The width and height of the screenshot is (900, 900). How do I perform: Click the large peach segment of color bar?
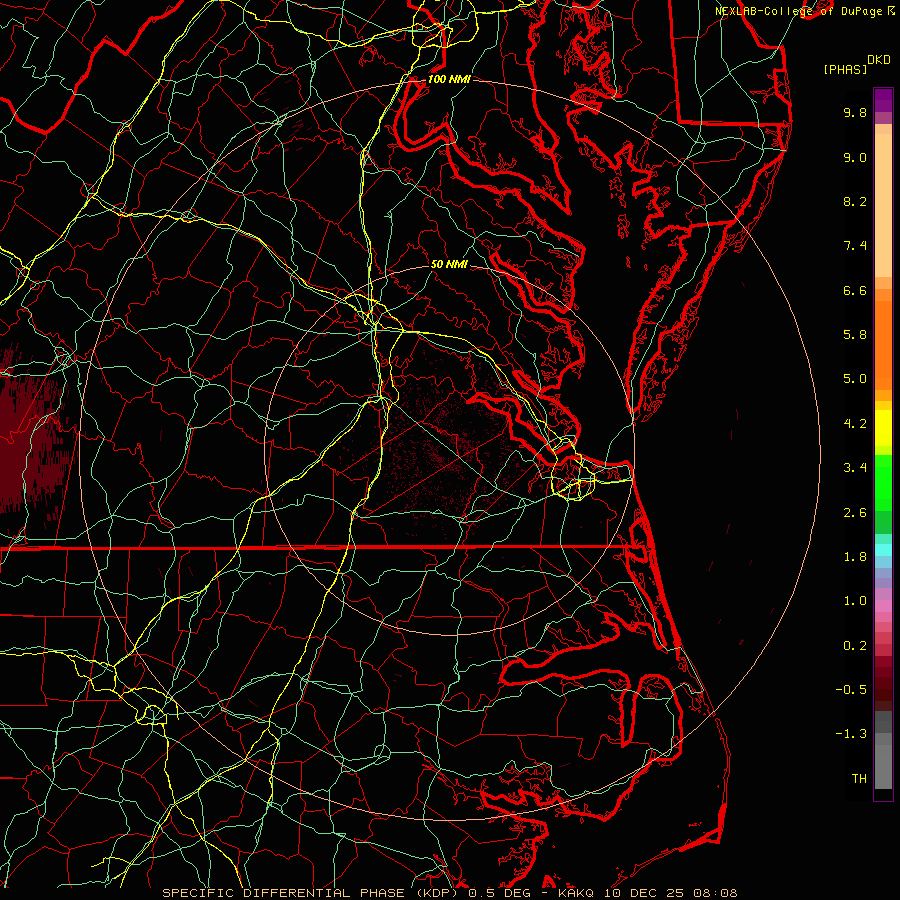click(883, 205)
